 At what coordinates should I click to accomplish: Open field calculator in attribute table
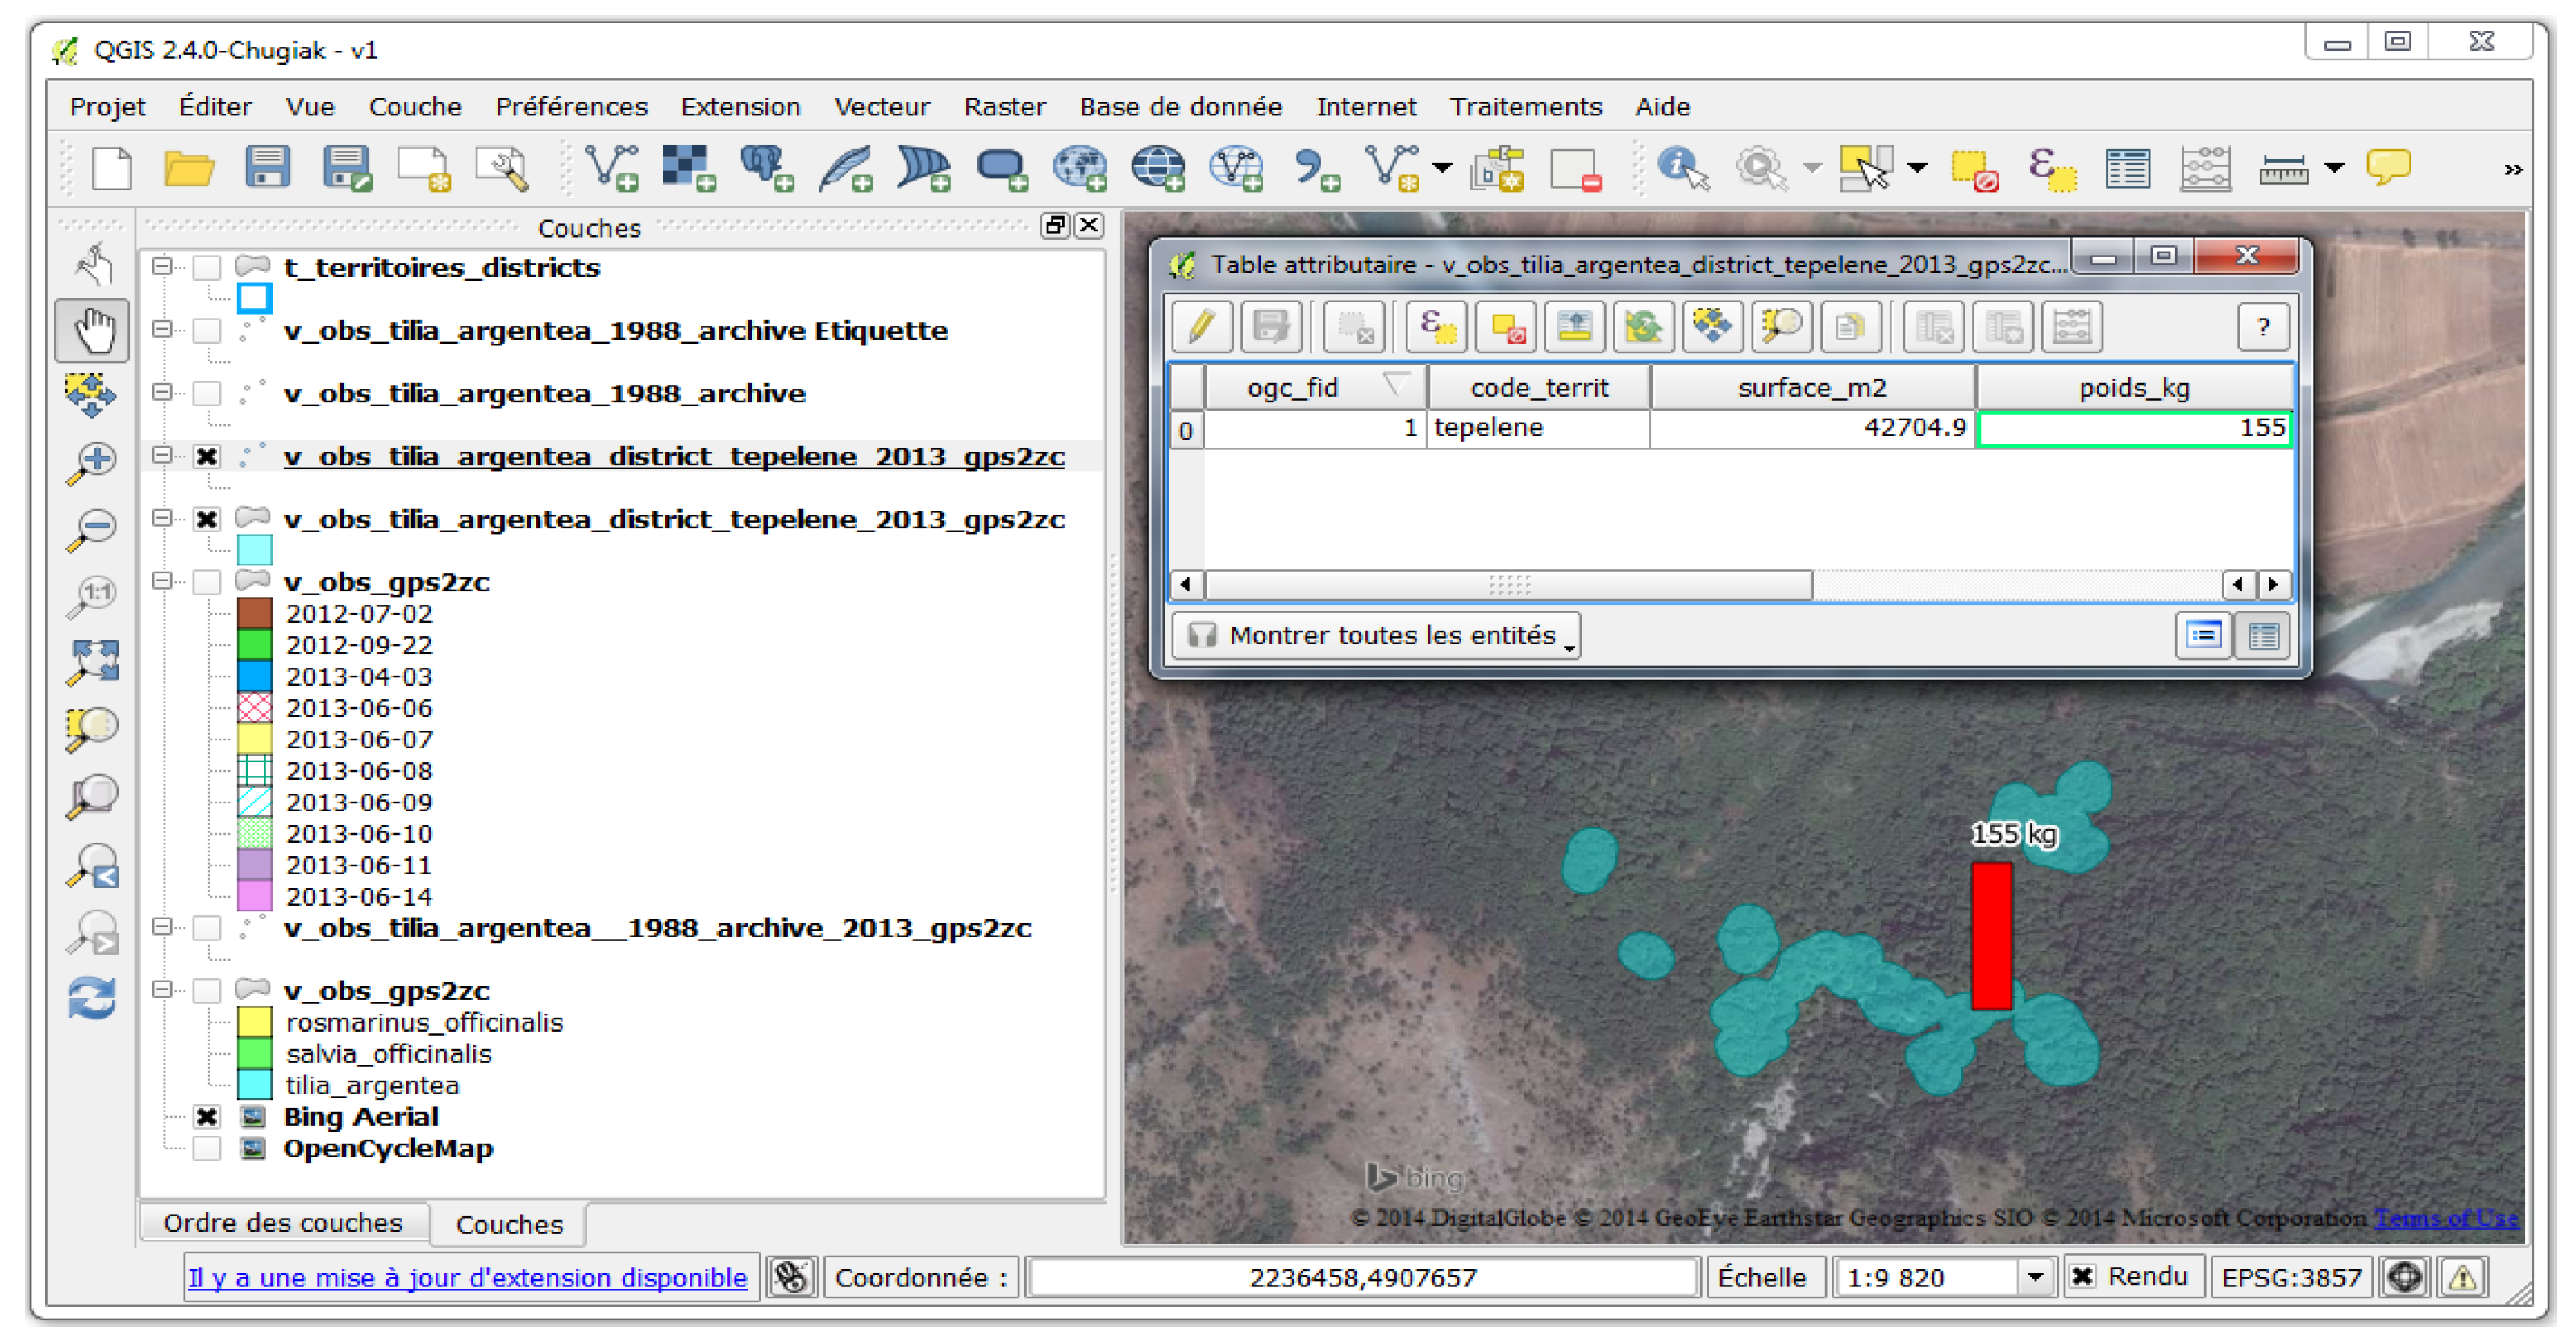point(2071,327)
